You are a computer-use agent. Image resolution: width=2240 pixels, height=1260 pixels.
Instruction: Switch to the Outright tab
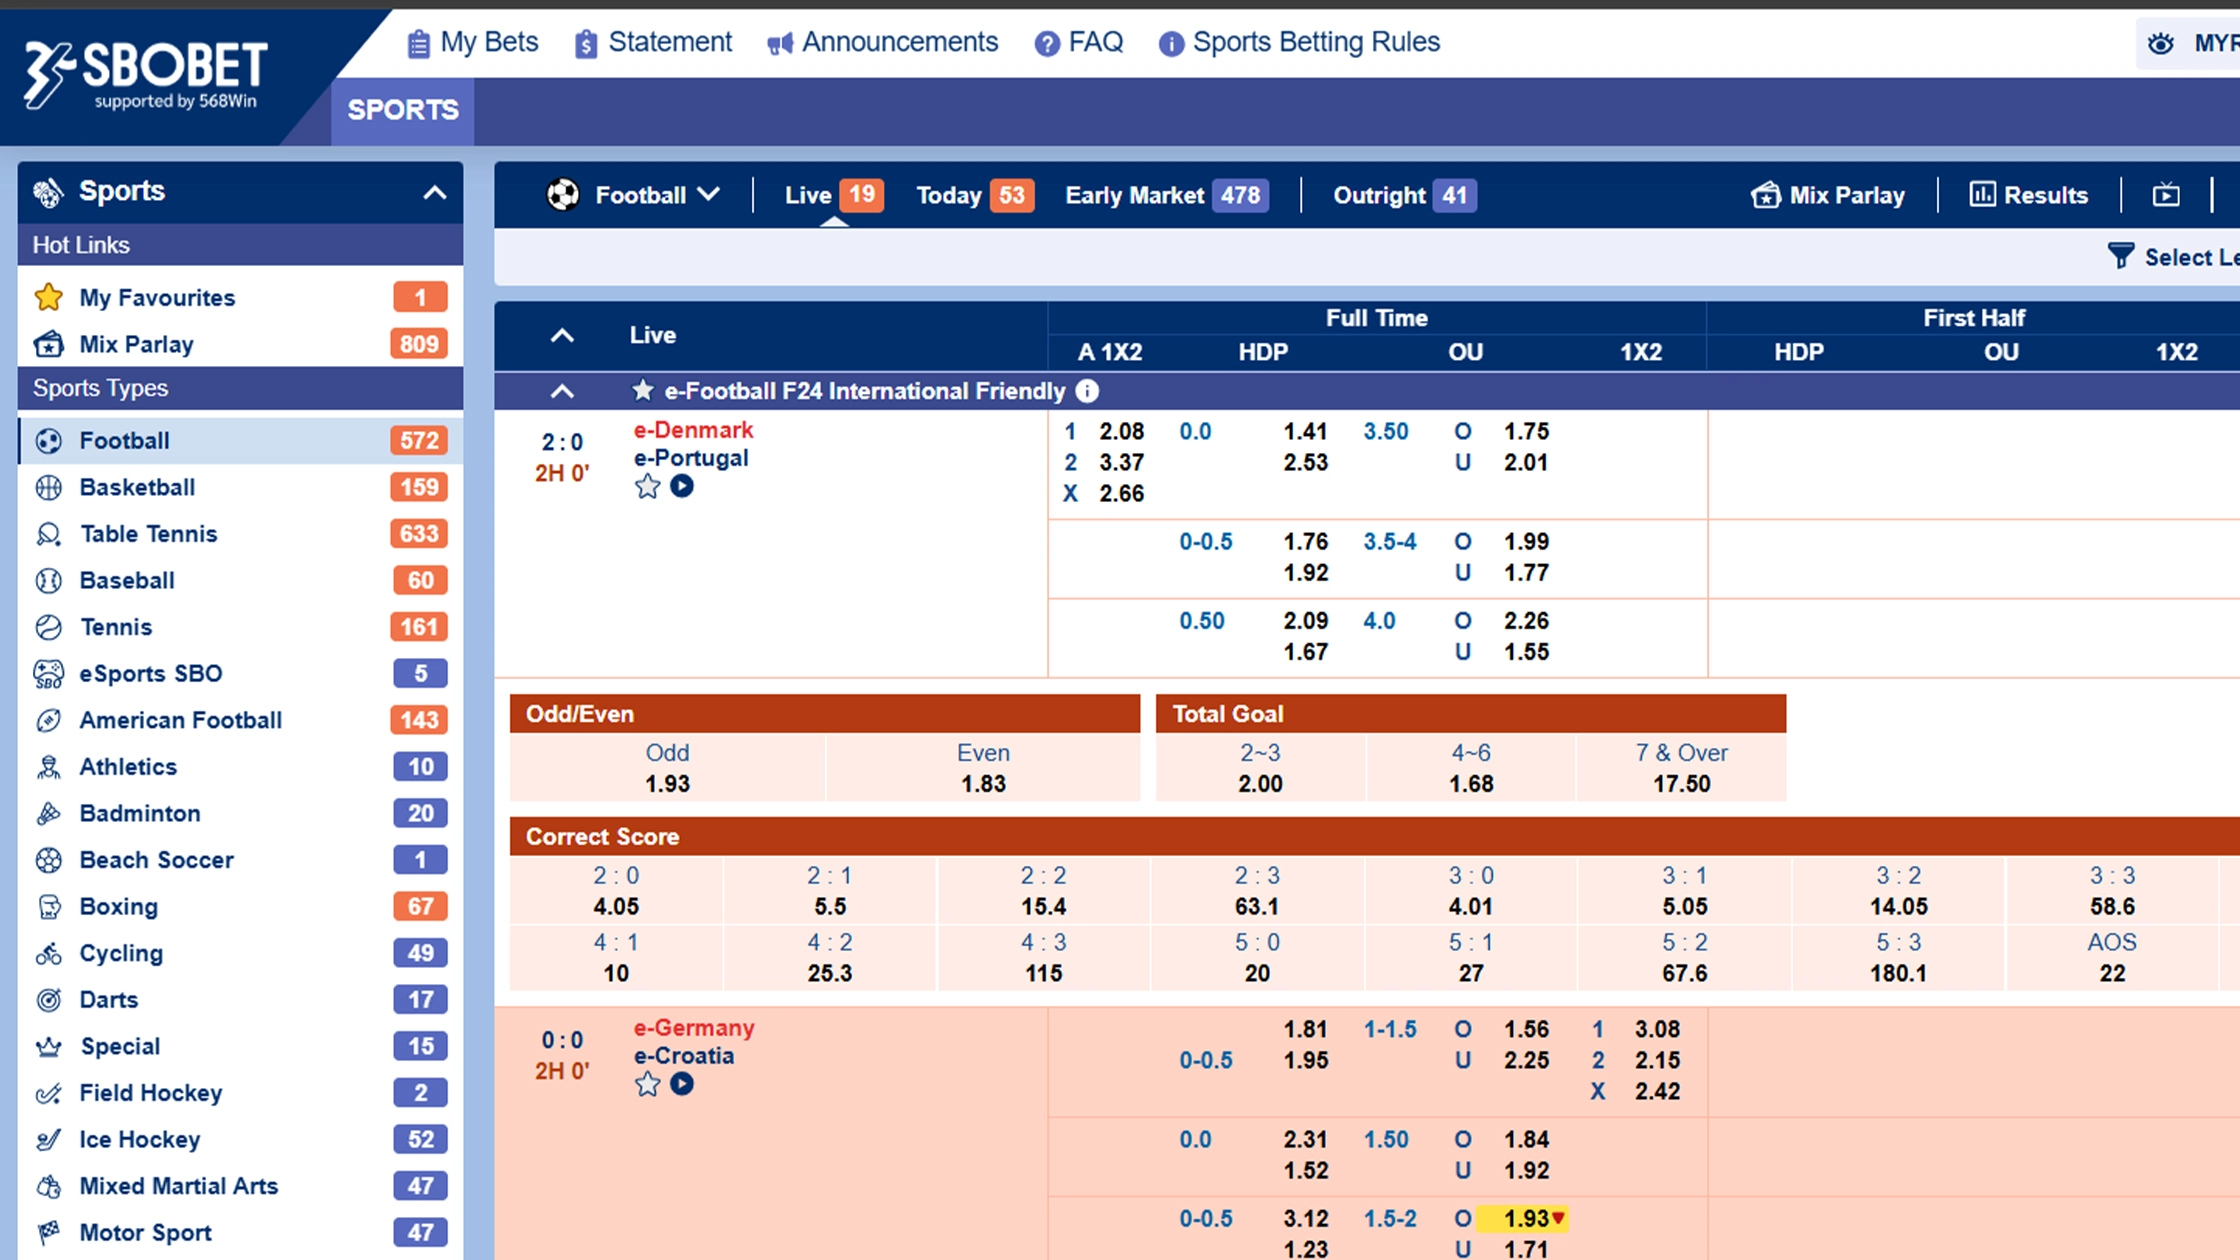tap(1404, 195)
